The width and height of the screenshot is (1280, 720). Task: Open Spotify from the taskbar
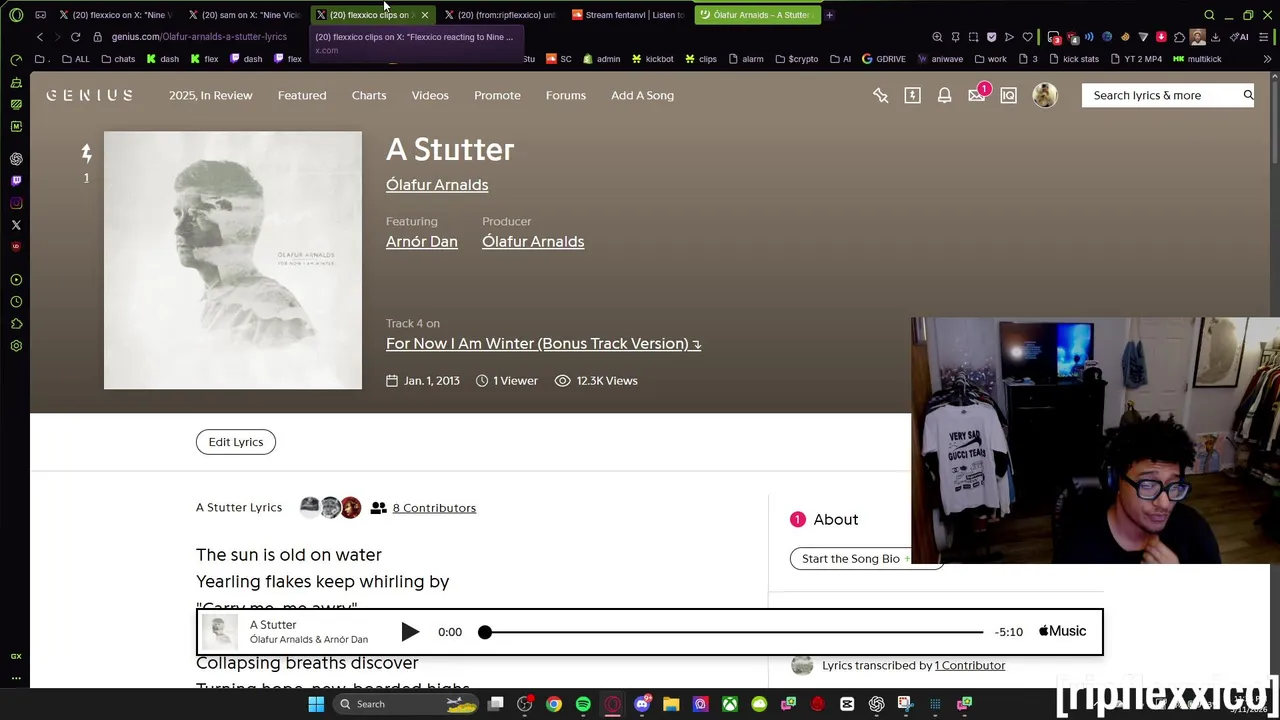583,704
